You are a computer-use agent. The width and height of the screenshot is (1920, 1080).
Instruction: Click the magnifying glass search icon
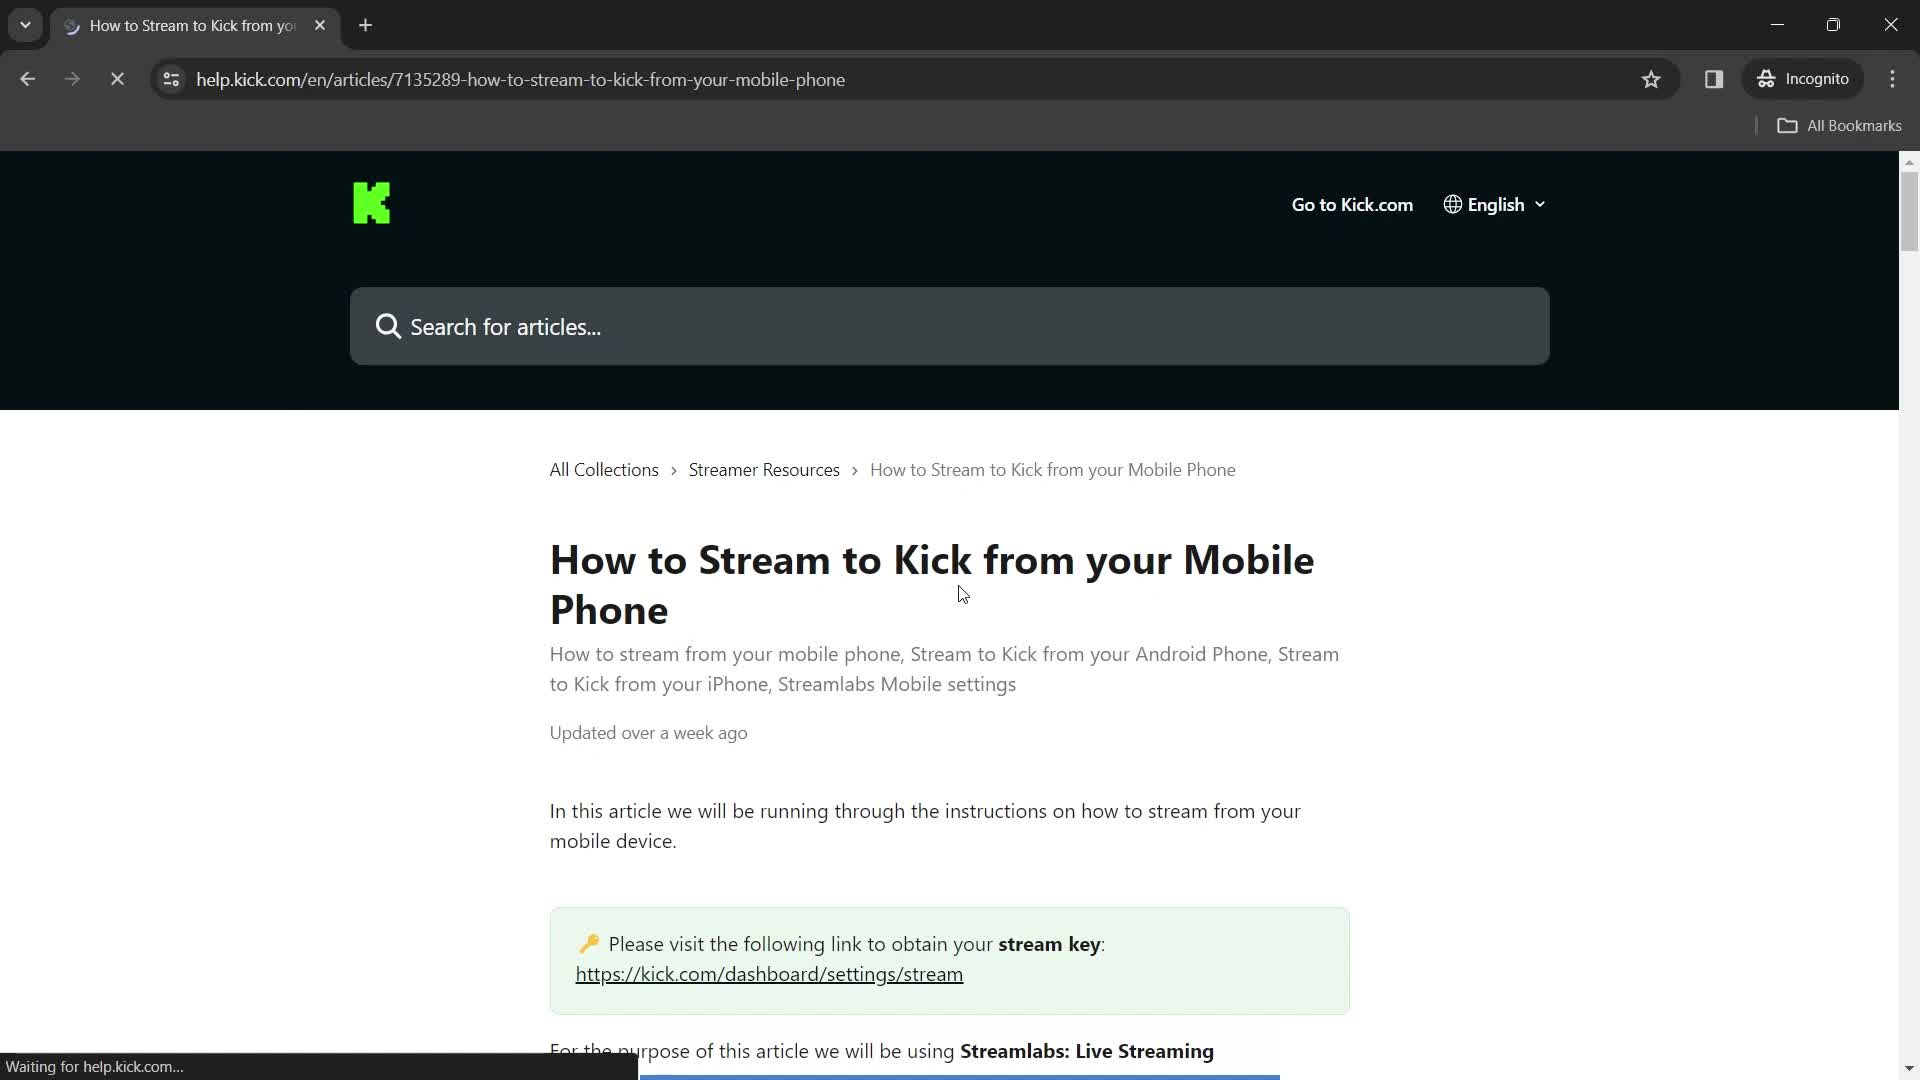coord(388,326)
